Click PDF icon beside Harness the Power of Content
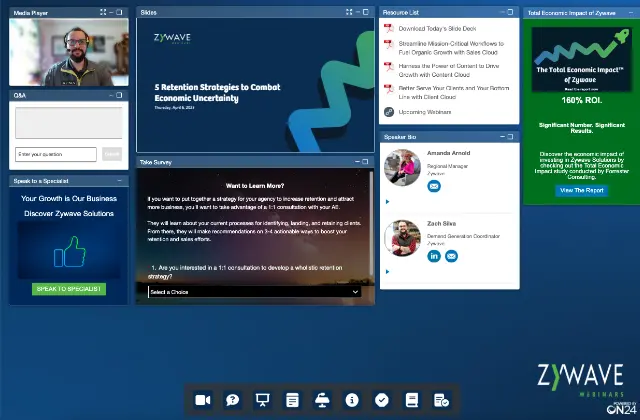 point(389,66)
